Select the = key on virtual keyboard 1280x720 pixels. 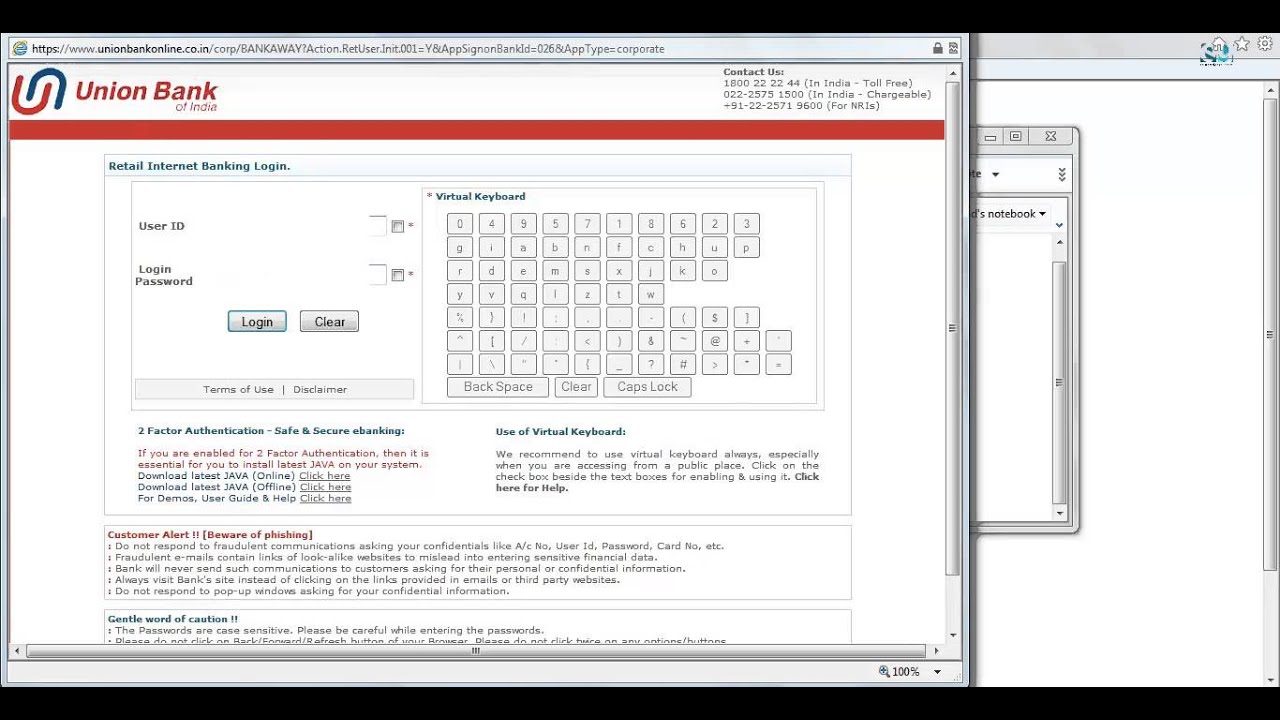(778, 365)
